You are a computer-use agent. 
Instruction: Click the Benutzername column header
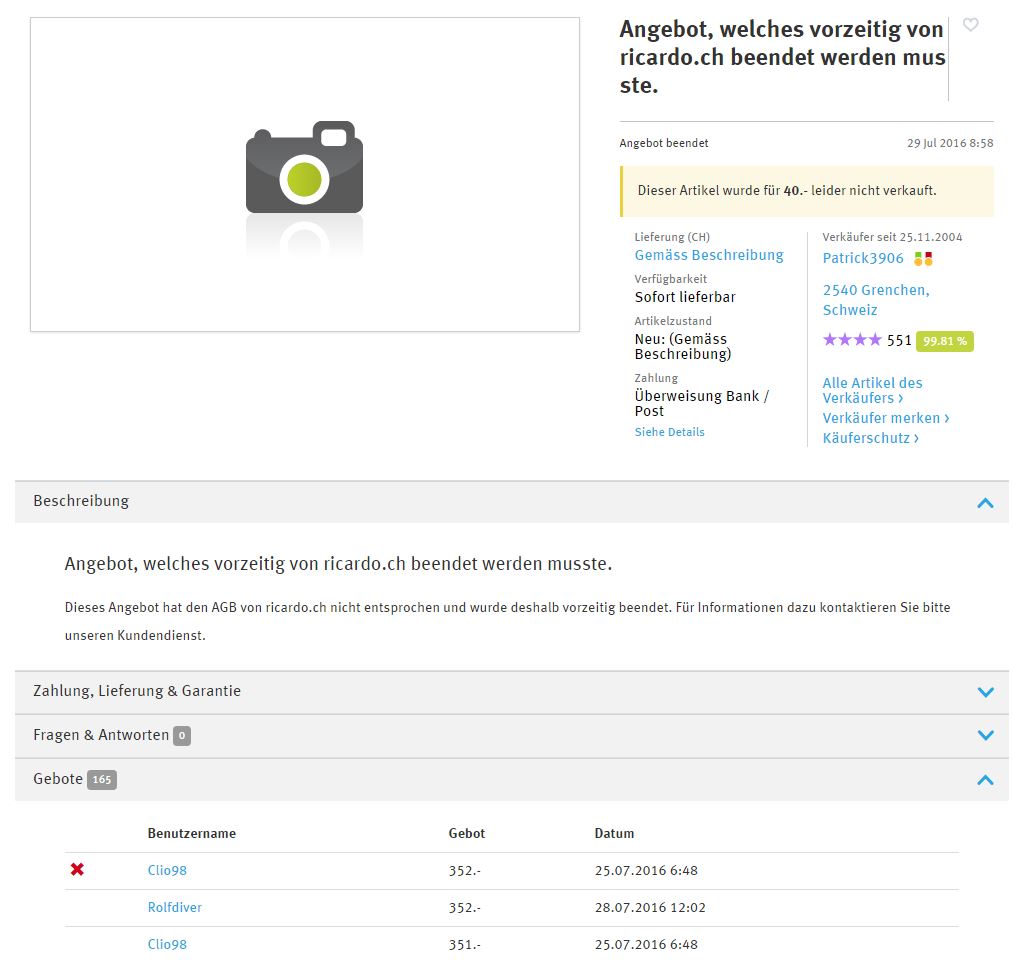(192, 833)
